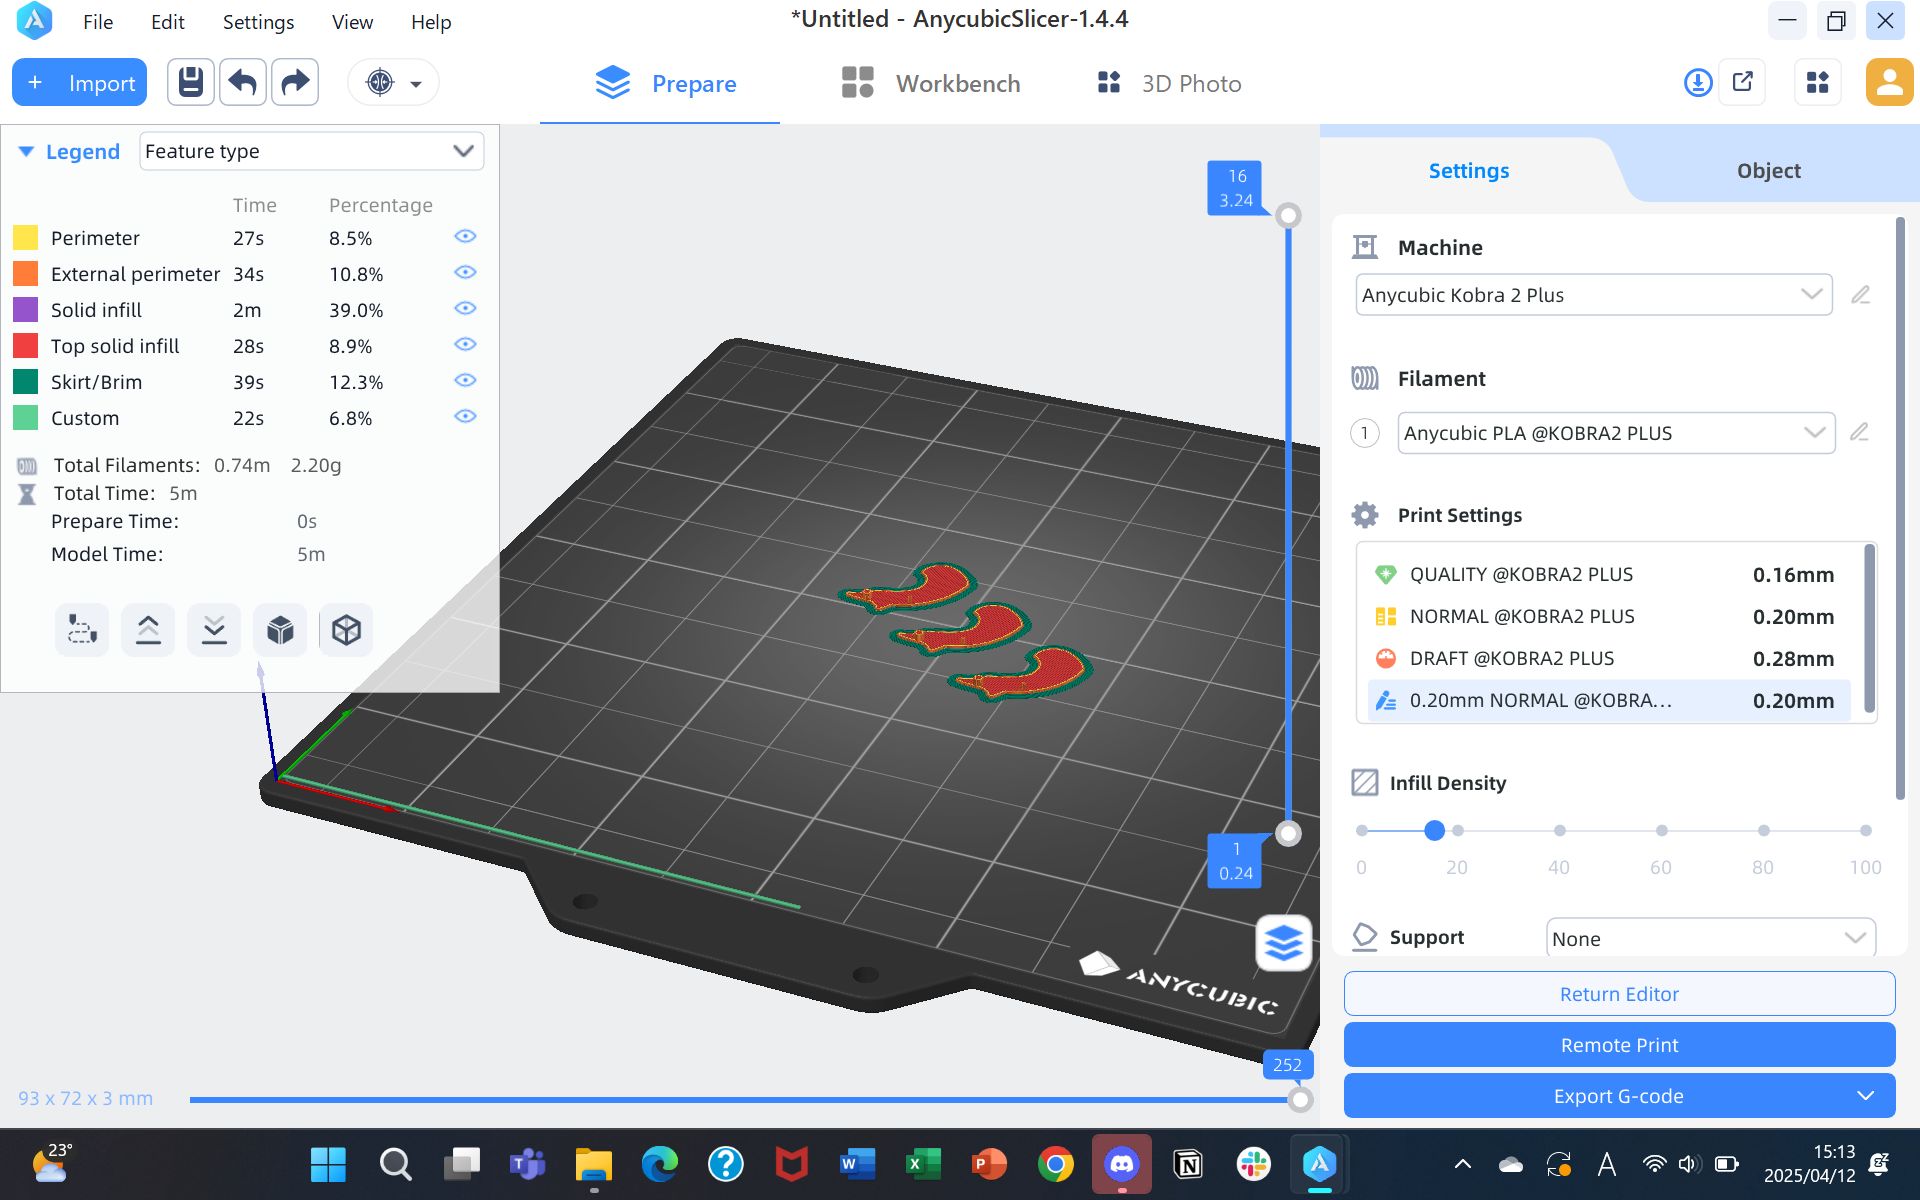Click the print settings list scrollbar
The image size is (1920, 1200).
1869,628
